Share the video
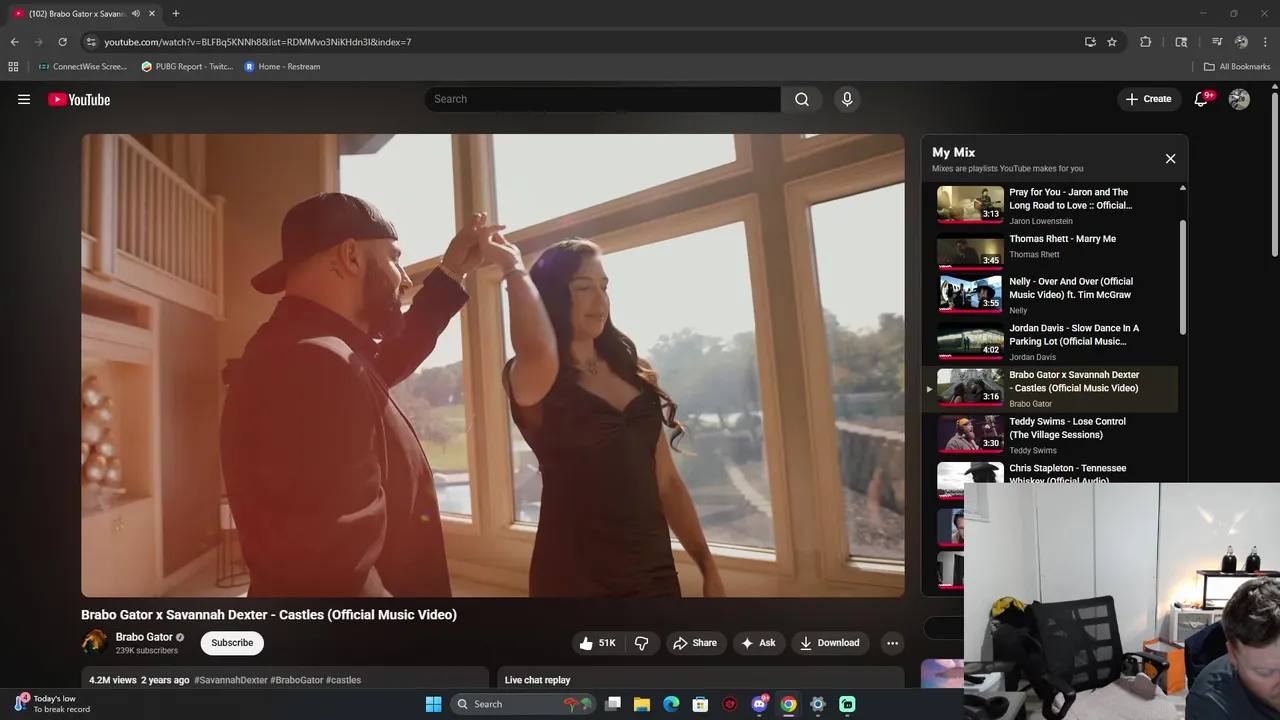 [x=694, y=643]
